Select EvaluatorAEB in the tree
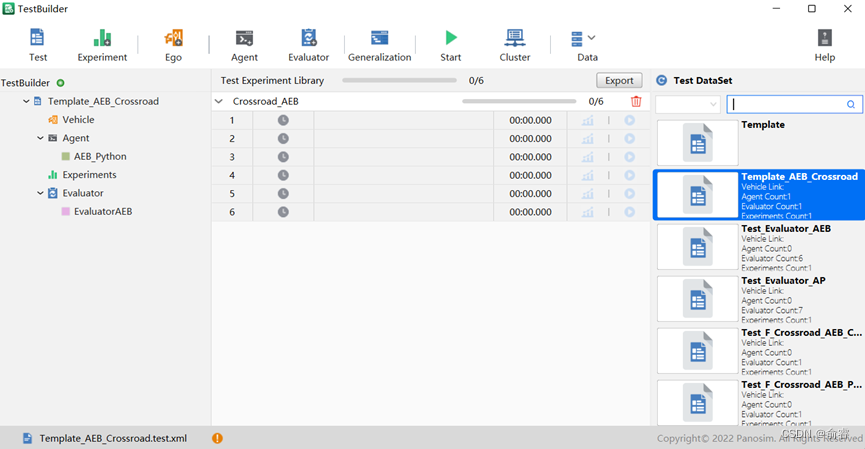This screenshot has width=865, height=449. coord(103,211)
